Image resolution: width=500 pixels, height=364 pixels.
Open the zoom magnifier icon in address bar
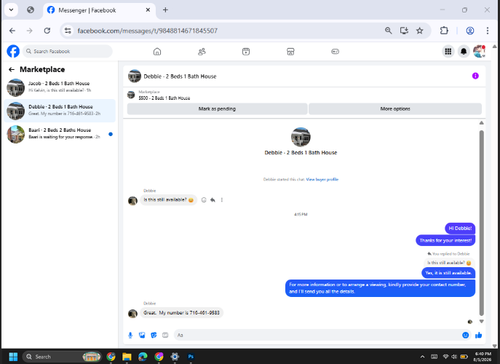pos(388,31)
